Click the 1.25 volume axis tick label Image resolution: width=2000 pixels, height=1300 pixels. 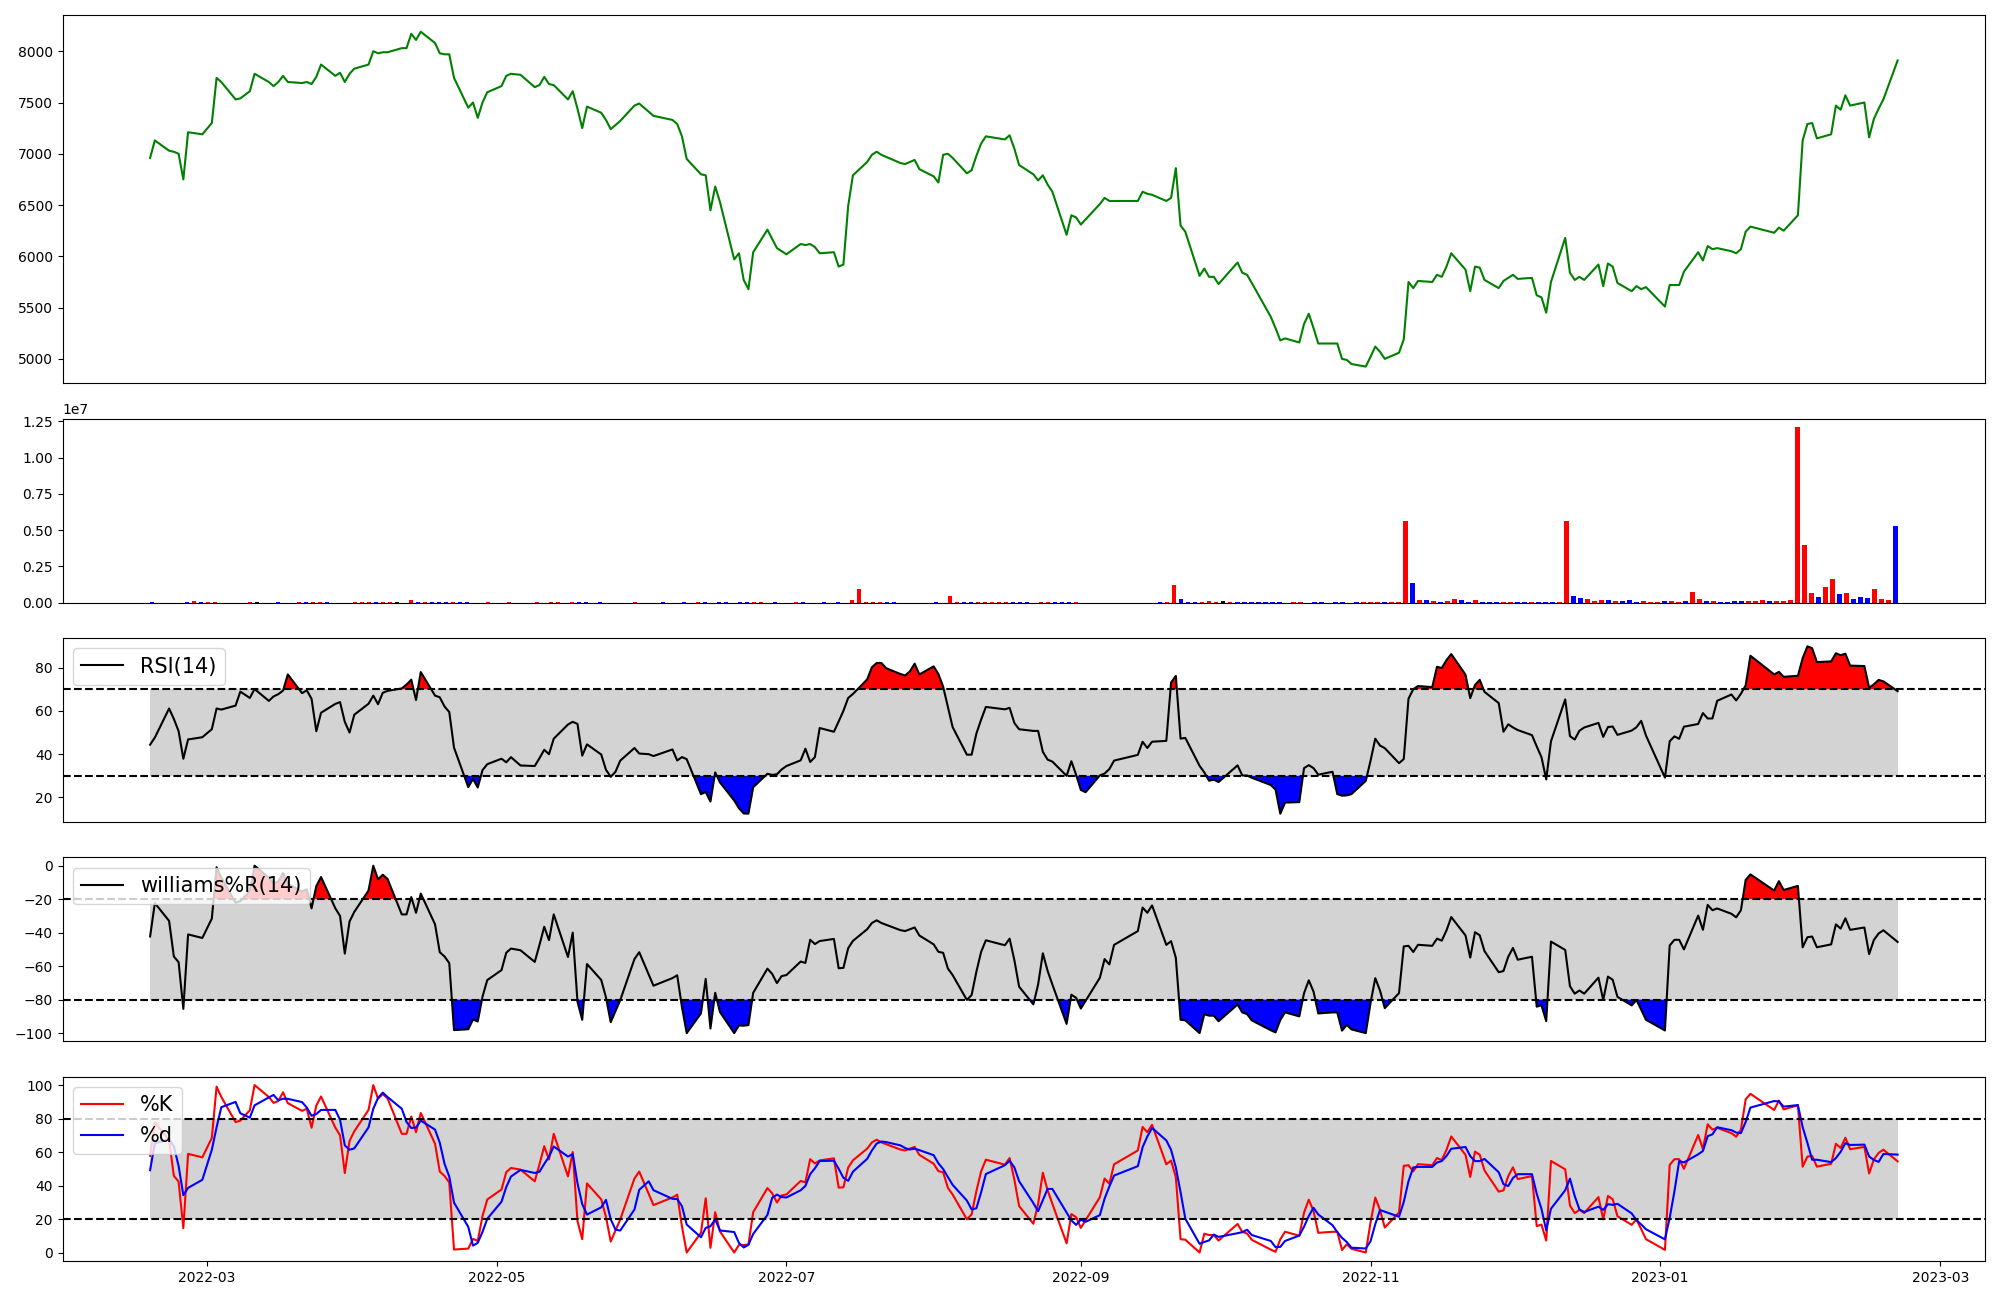point(37,423)
